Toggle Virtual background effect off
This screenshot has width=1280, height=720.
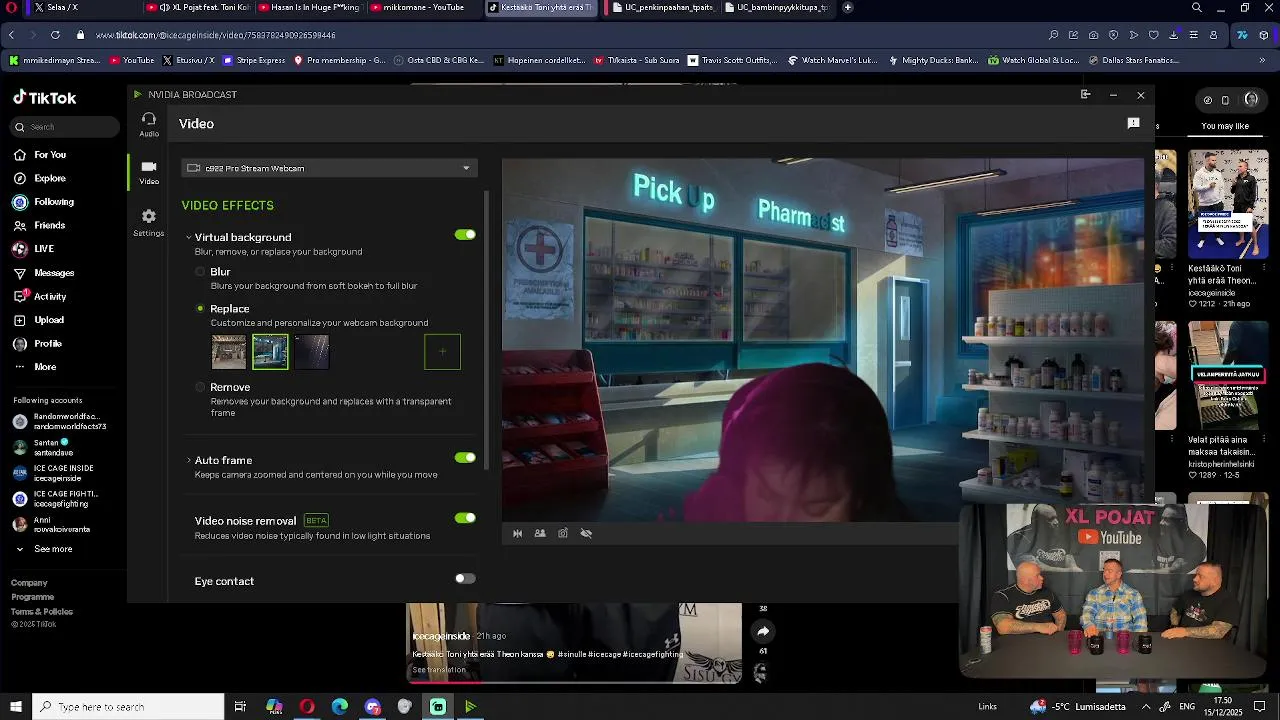pos(465,234)
